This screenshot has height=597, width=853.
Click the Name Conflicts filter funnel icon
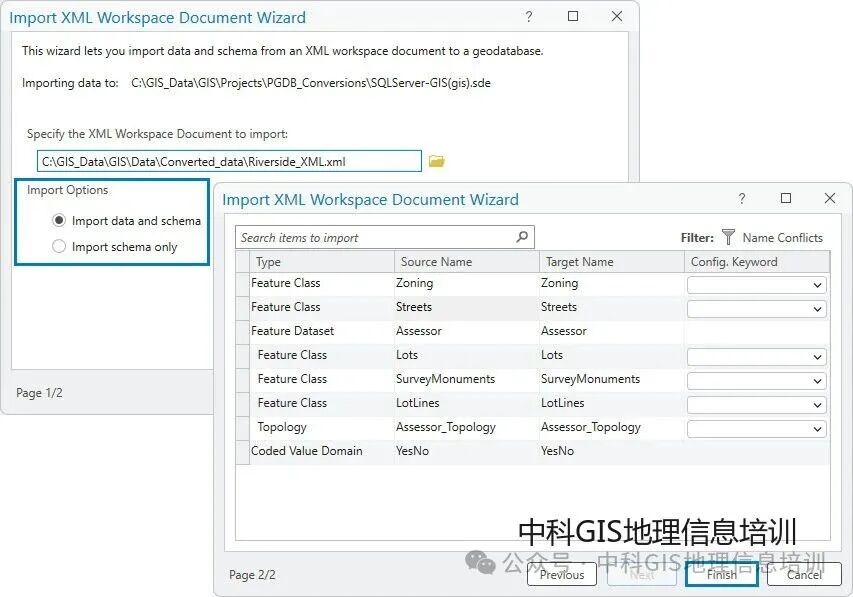[x=728, y=237]
